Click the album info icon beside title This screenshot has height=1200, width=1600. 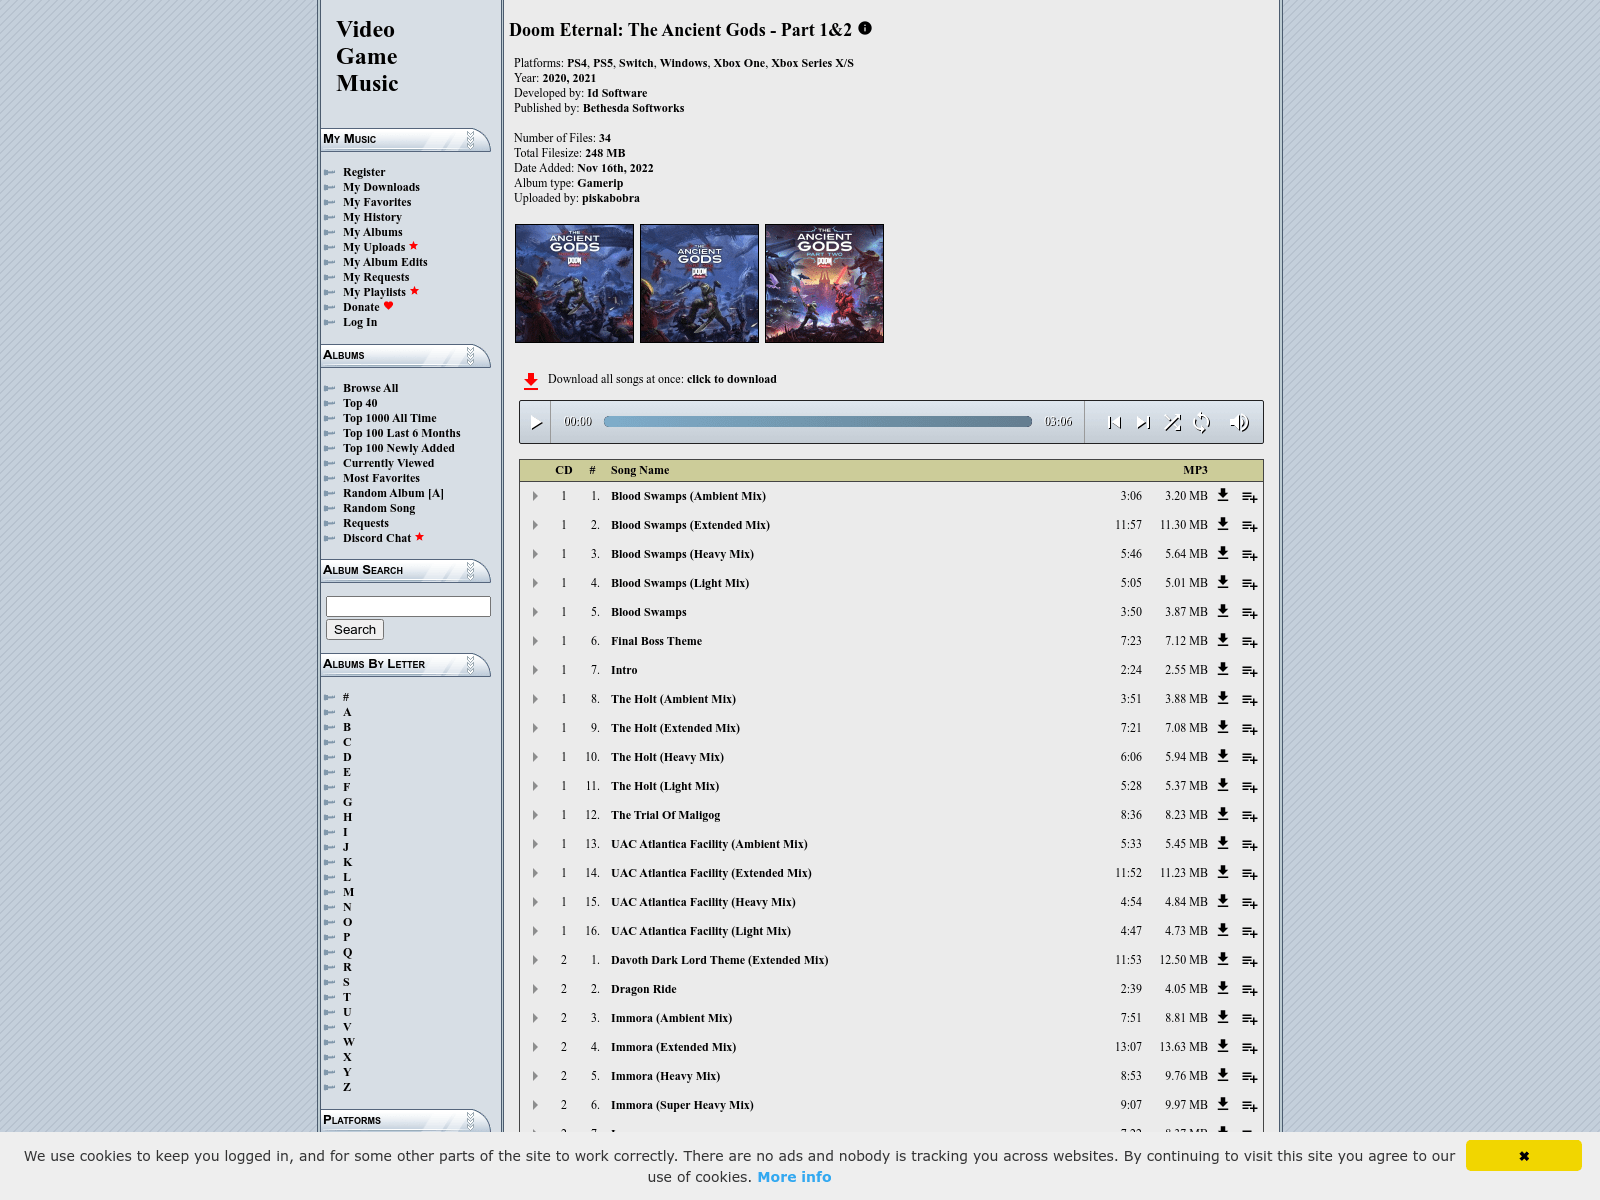coord(865,28)
